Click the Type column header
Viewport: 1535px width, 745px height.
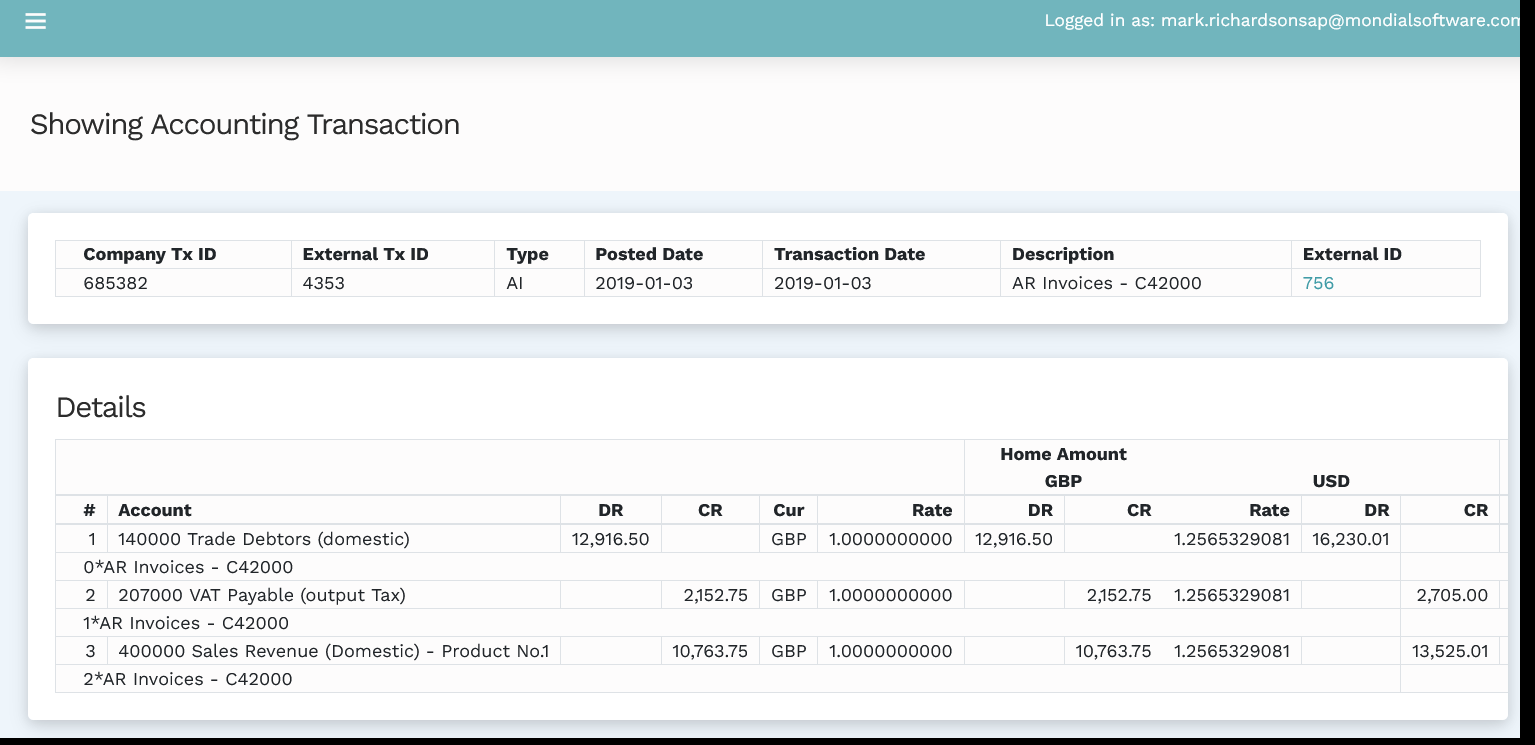527,254
